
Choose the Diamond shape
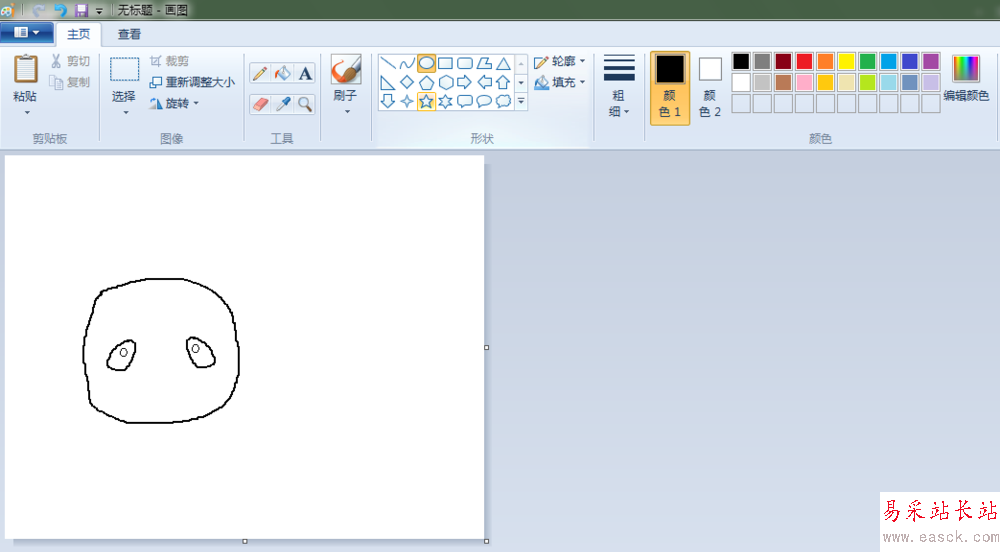pyautogui.click(x=407, y=82)
